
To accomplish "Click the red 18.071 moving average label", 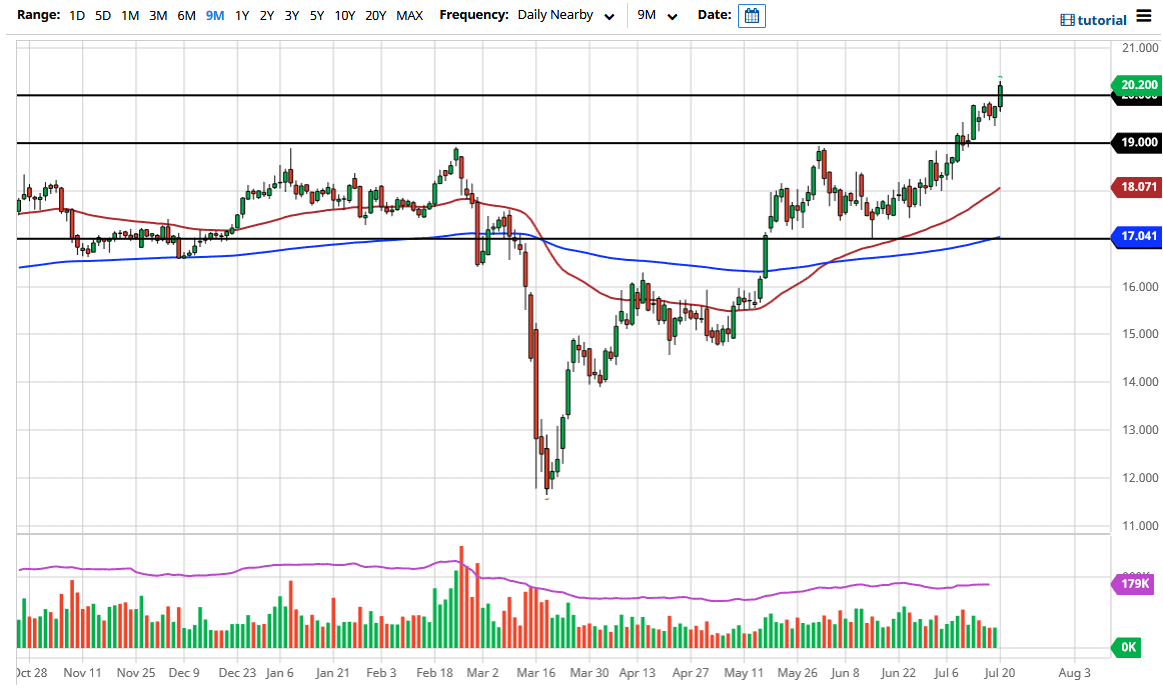I will pos(1137,186).
